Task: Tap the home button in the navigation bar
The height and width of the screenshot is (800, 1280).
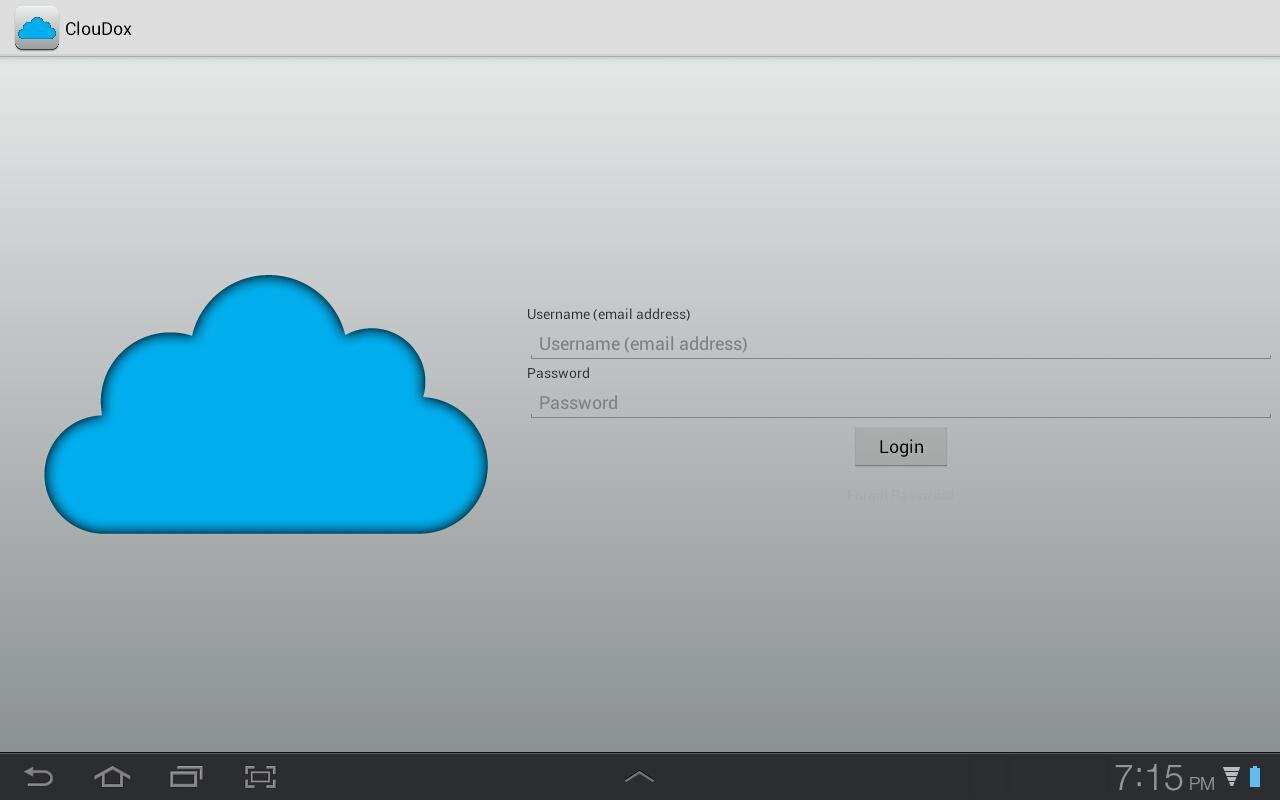Action: [111, 777]
